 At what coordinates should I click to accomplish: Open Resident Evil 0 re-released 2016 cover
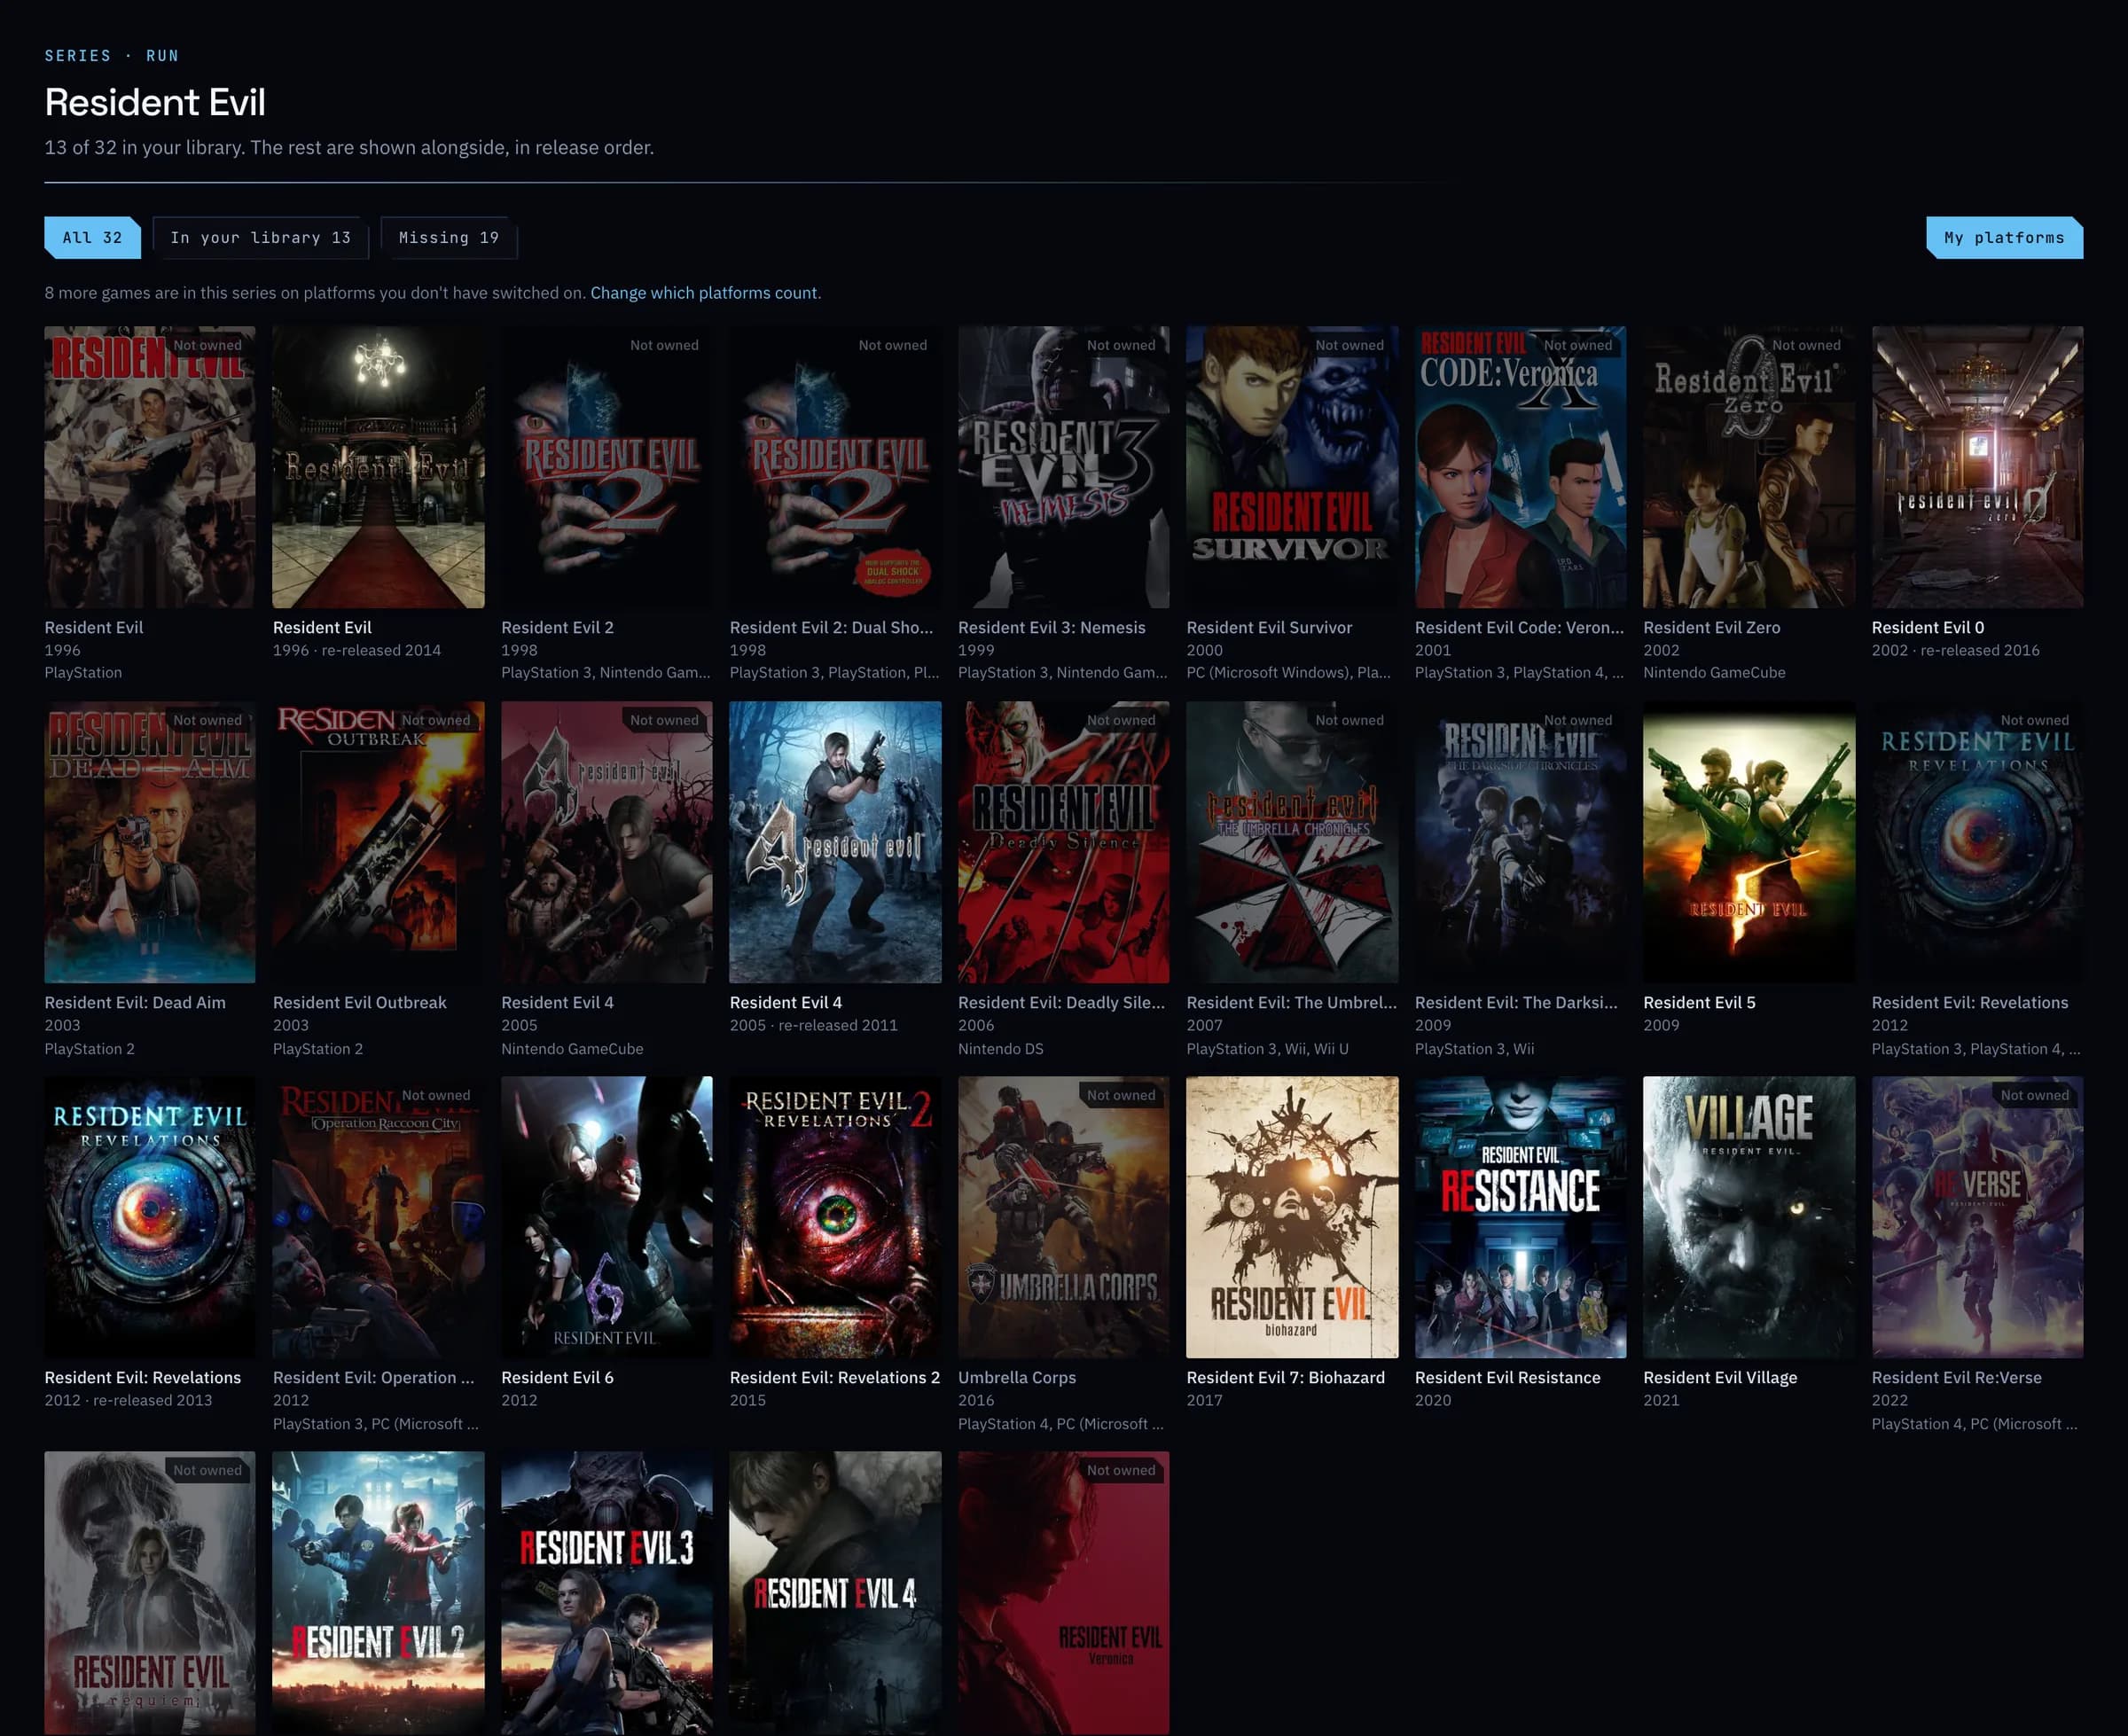1978,467
